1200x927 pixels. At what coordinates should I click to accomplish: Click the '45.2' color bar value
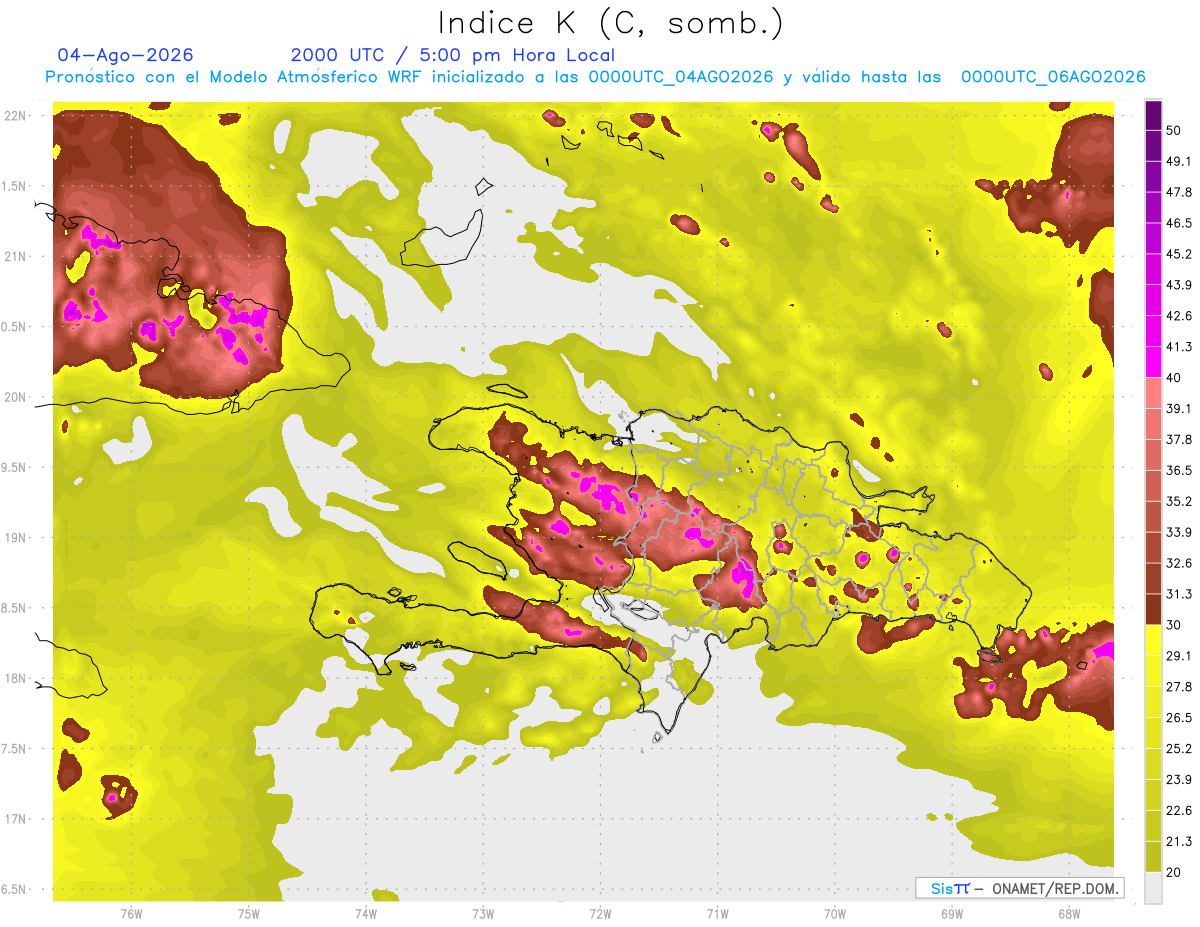point(1179,254)
